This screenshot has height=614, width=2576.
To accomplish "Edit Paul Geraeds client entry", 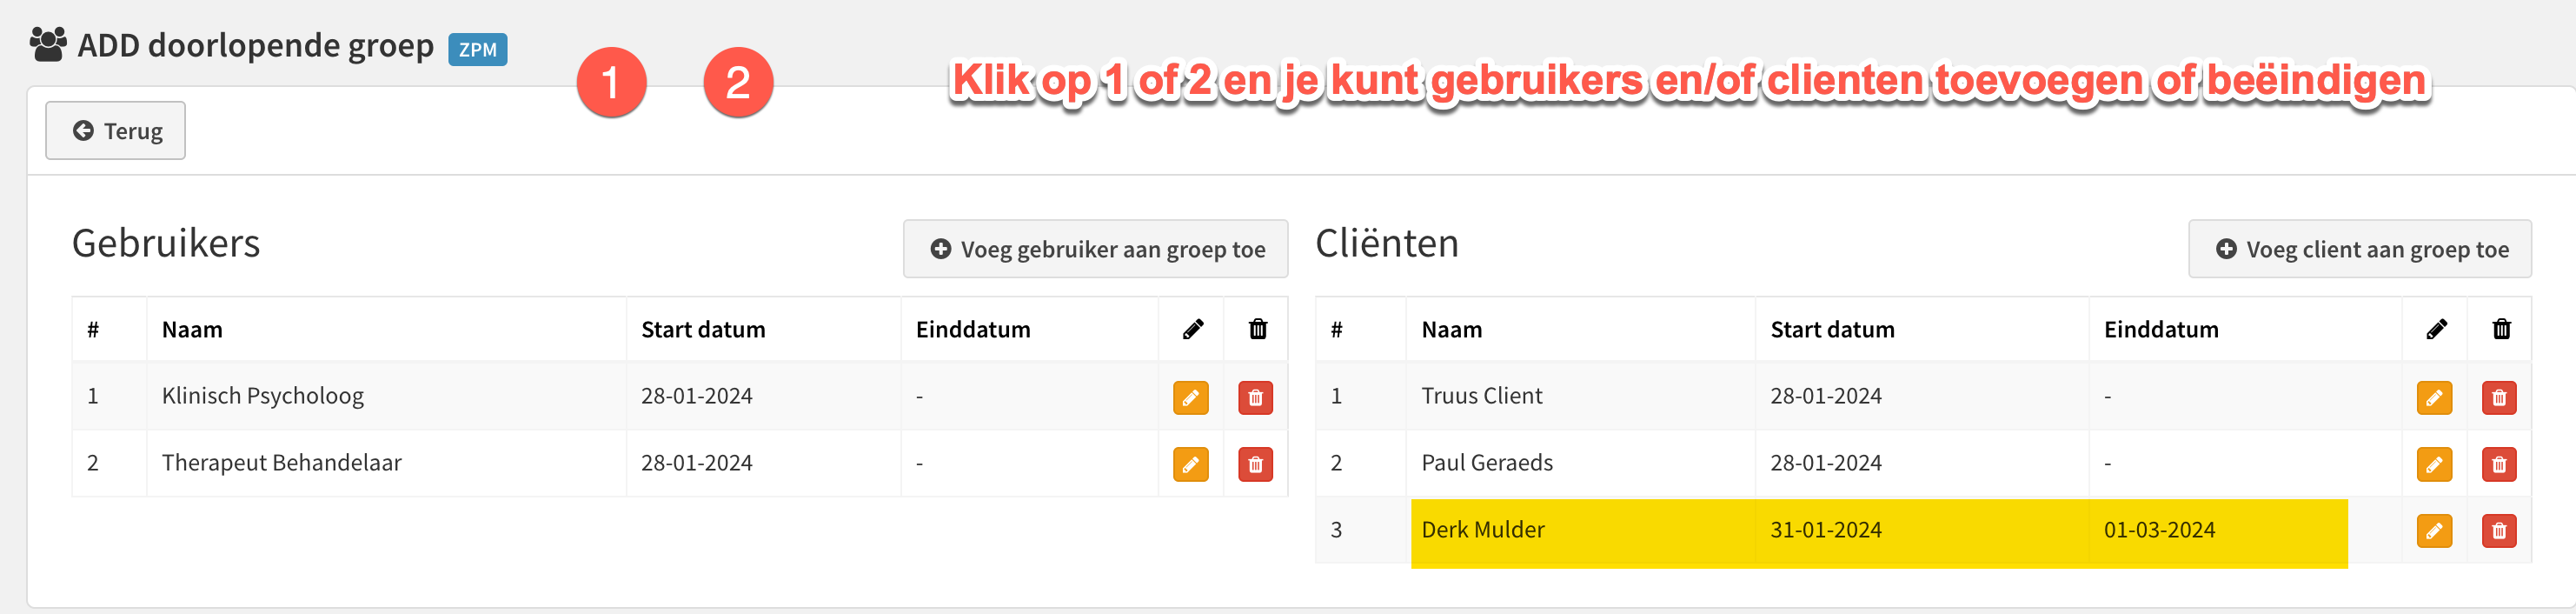I will pyautogui.click(x=2434, y=464).
